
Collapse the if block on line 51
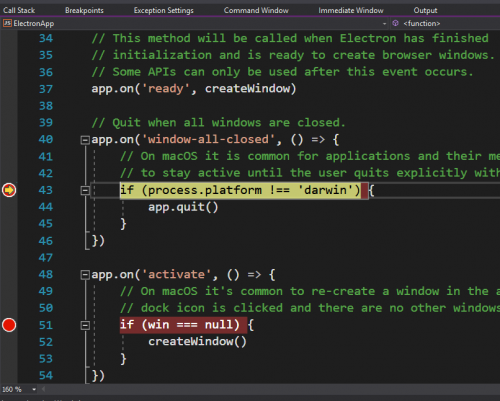[x=85, y=325]
